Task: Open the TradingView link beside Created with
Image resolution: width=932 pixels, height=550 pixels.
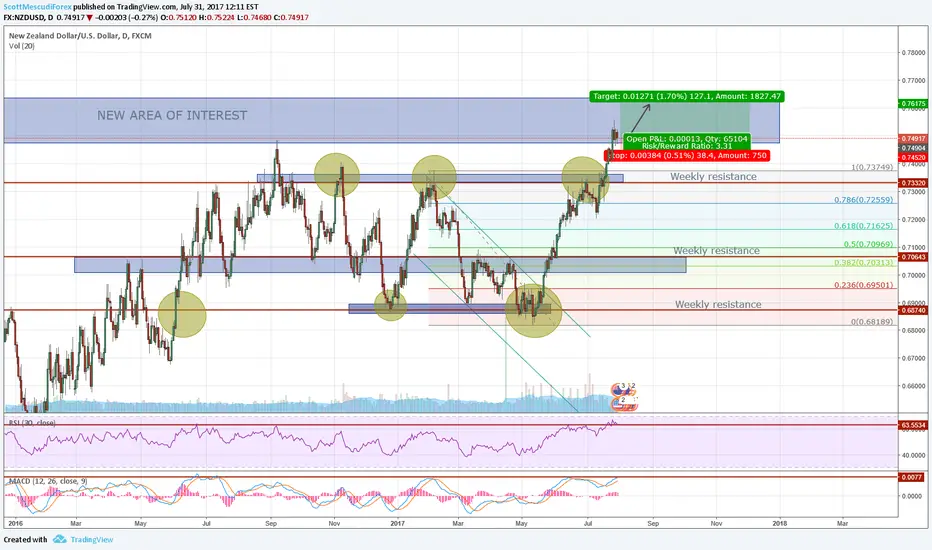Action: click(x=92, y=539)
